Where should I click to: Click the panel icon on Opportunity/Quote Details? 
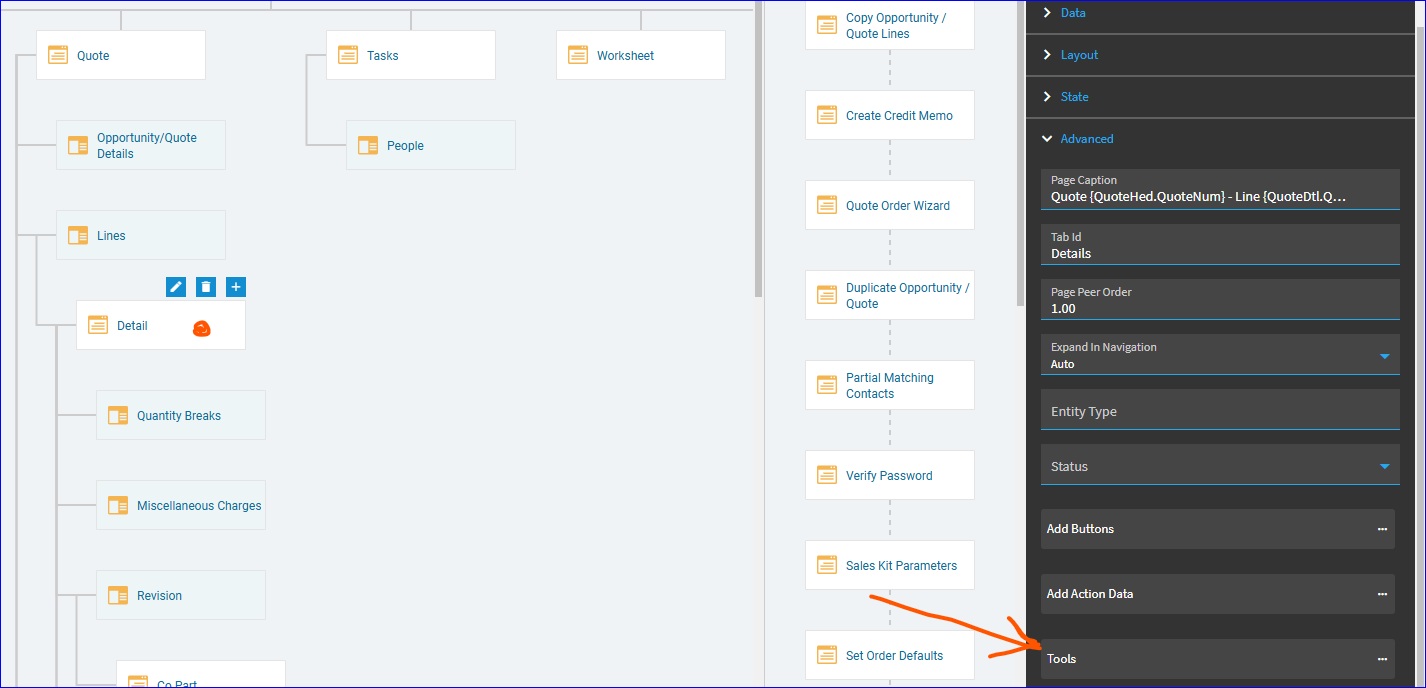pos(78,145)
